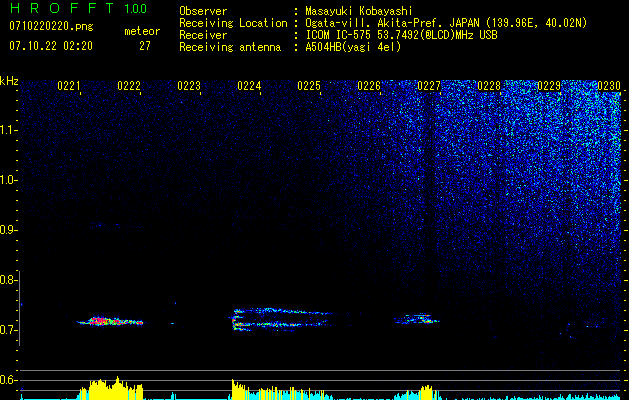
Task: Click the short meteor echo near 0227
Action: 417,319
